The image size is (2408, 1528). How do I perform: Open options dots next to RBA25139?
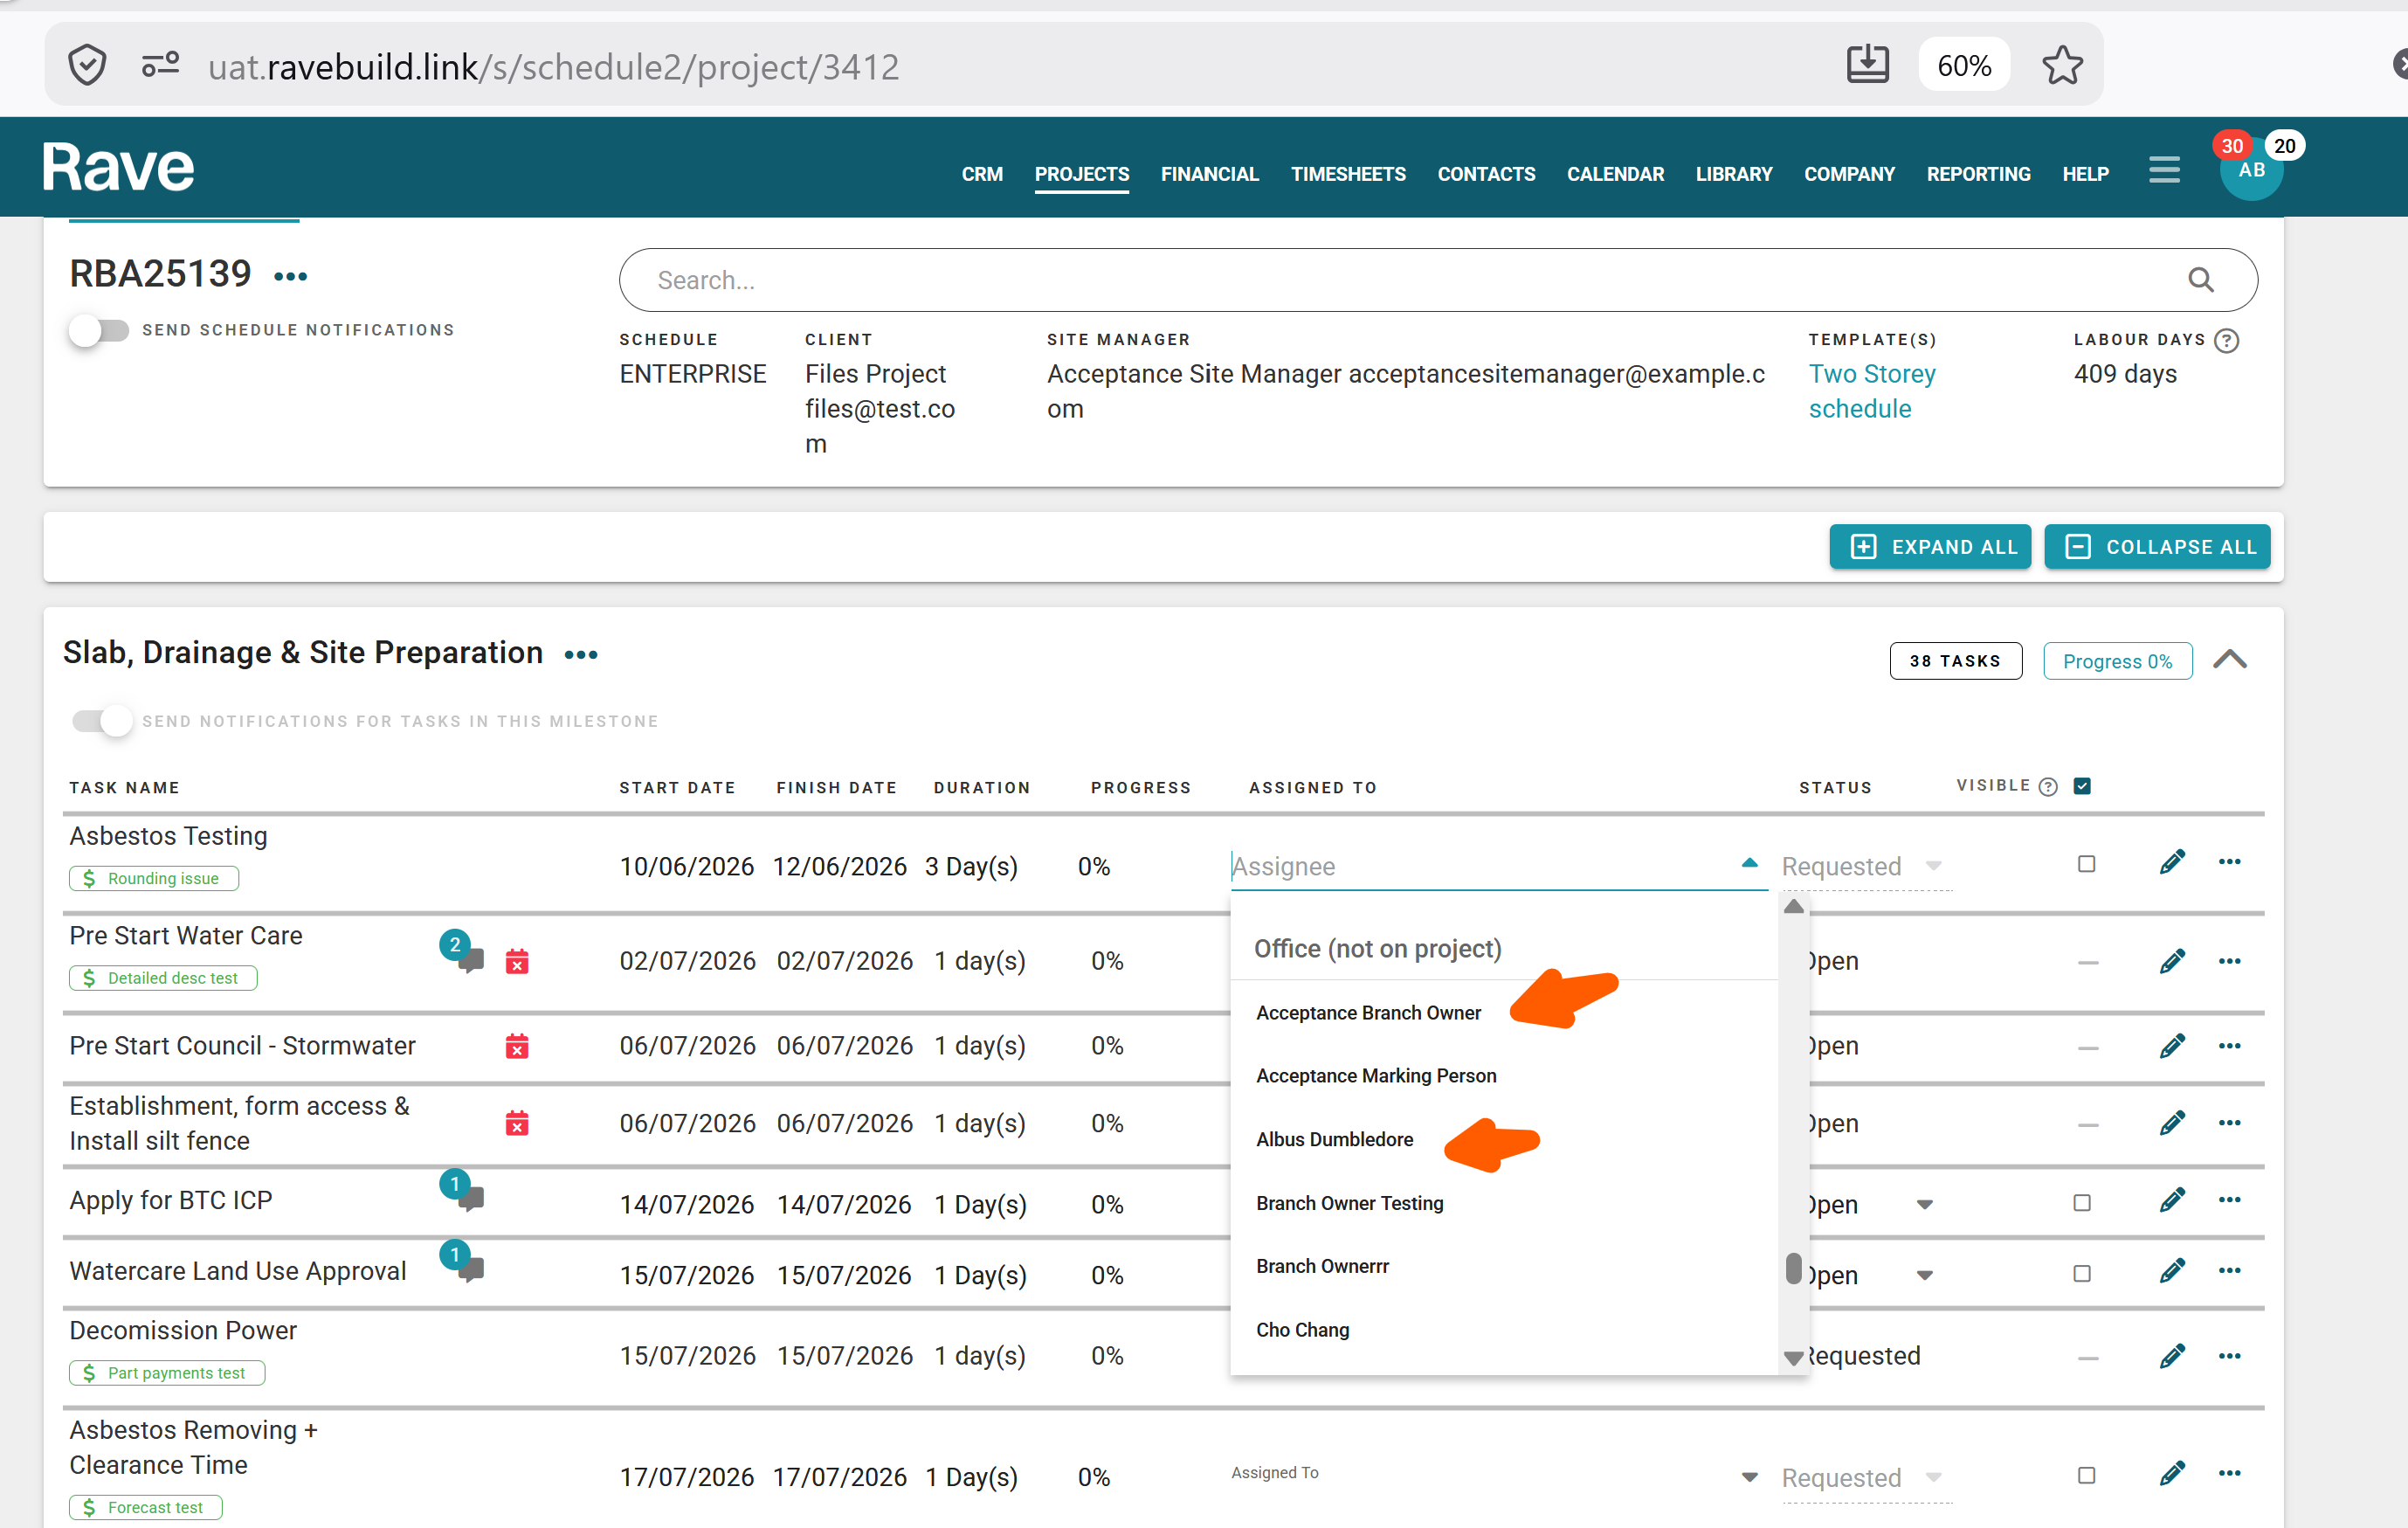point(291,276)
